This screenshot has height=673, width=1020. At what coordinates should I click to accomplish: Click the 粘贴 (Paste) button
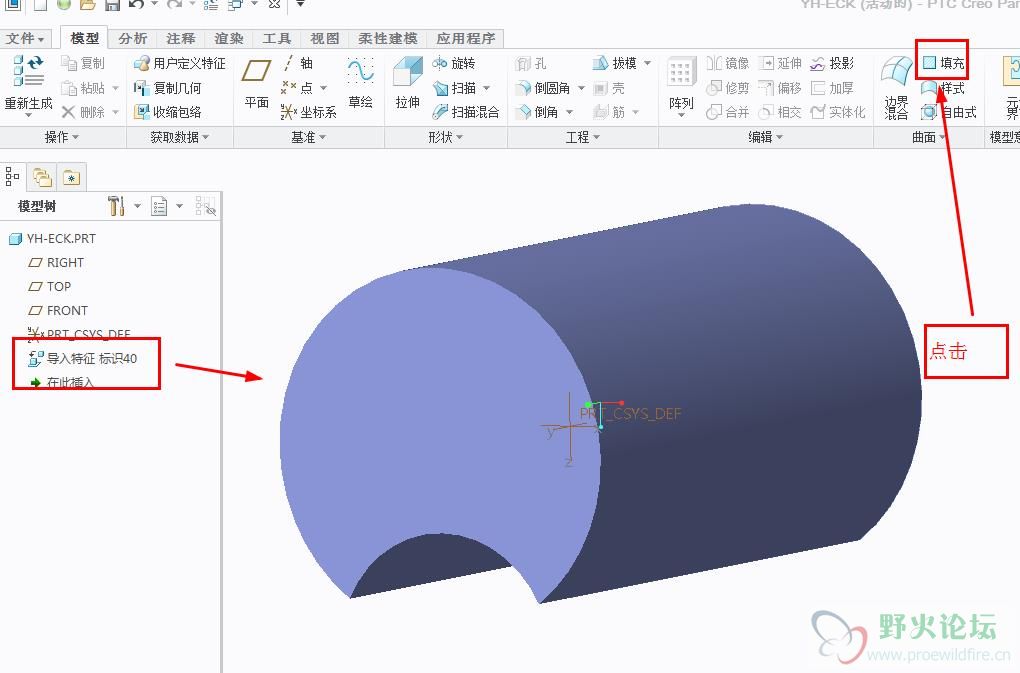(83, 88)
